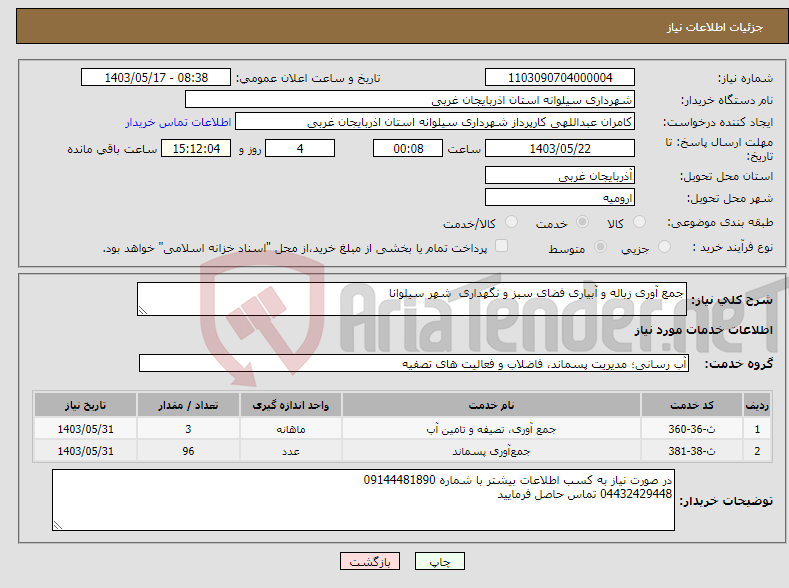Click the ردیف column header
Viewport: 789px width, 588px height.
pos(757,405)
